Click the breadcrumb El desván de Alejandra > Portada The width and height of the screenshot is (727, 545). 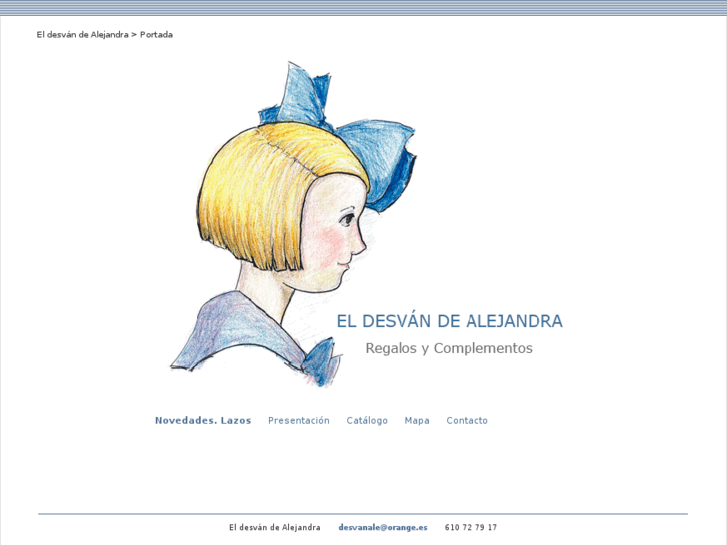[x=105, y=35]
